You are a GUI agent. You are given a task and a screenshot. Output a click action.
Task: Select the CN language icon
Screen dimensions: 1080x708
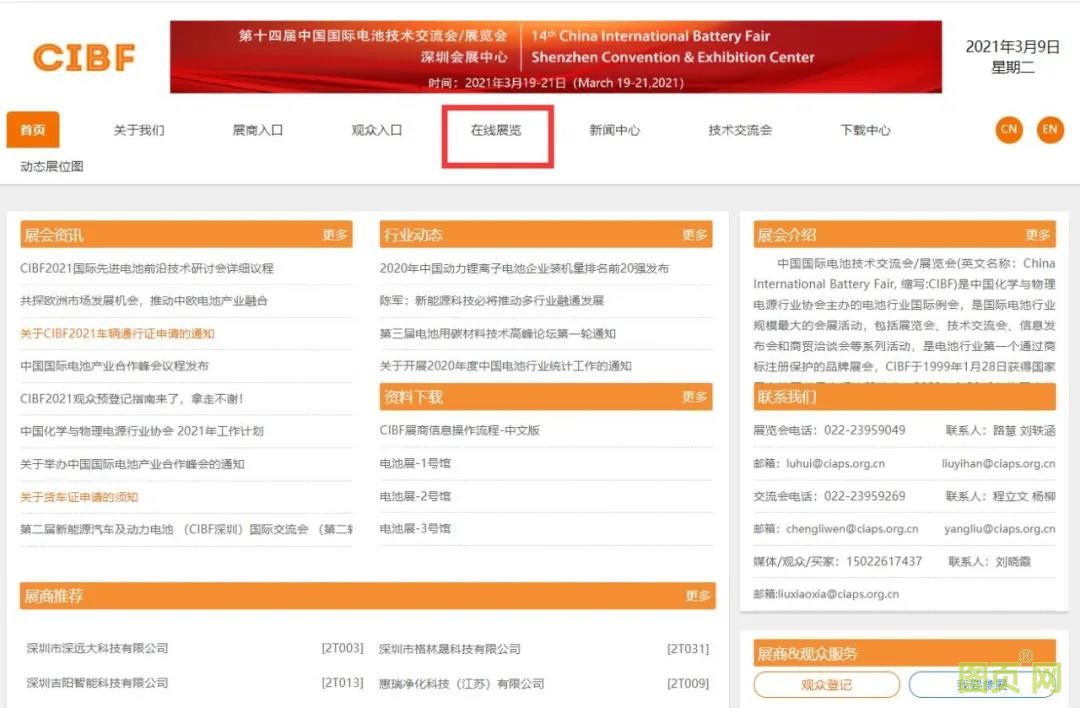click(x=1008, y=130)
